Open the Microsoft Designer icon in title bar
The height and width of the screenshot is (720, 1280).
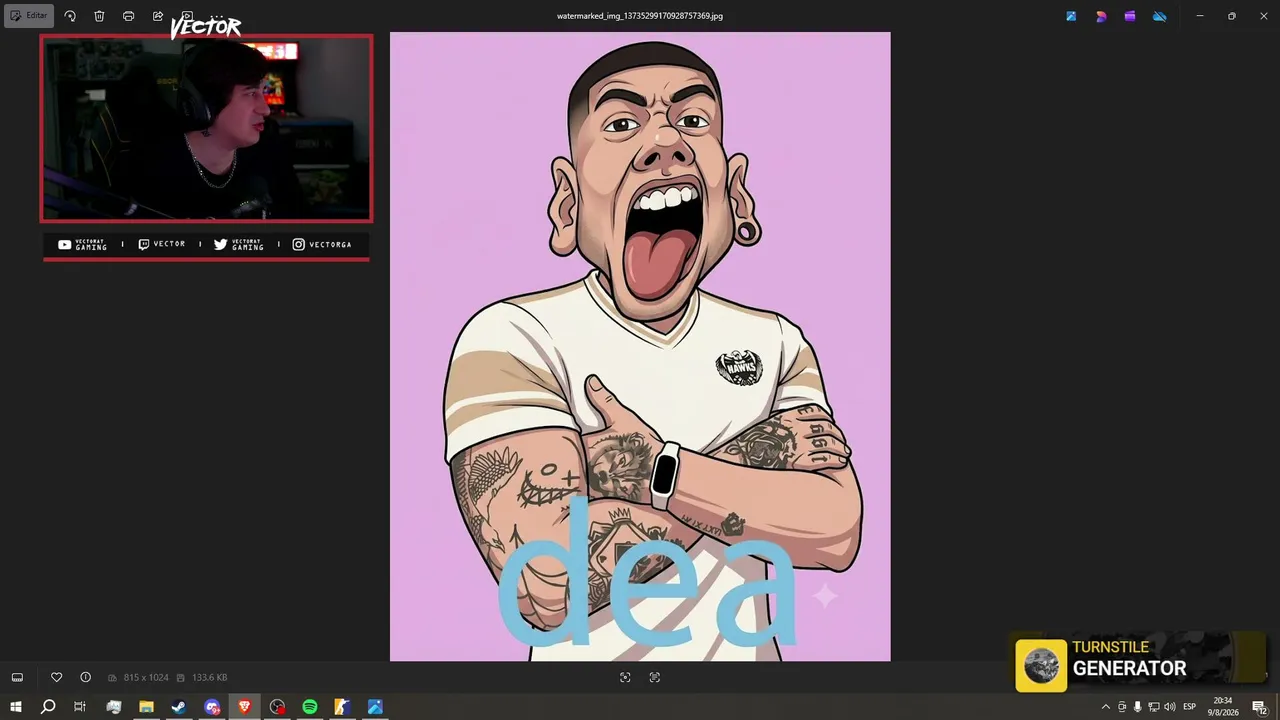[x=1101, y=16]
